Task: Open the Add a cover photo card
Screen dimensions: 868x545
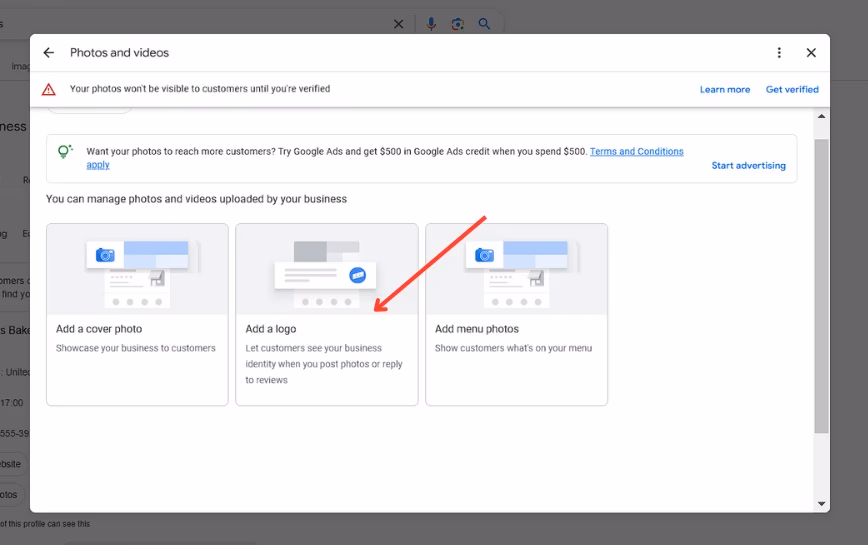Action: coord(137,314)
